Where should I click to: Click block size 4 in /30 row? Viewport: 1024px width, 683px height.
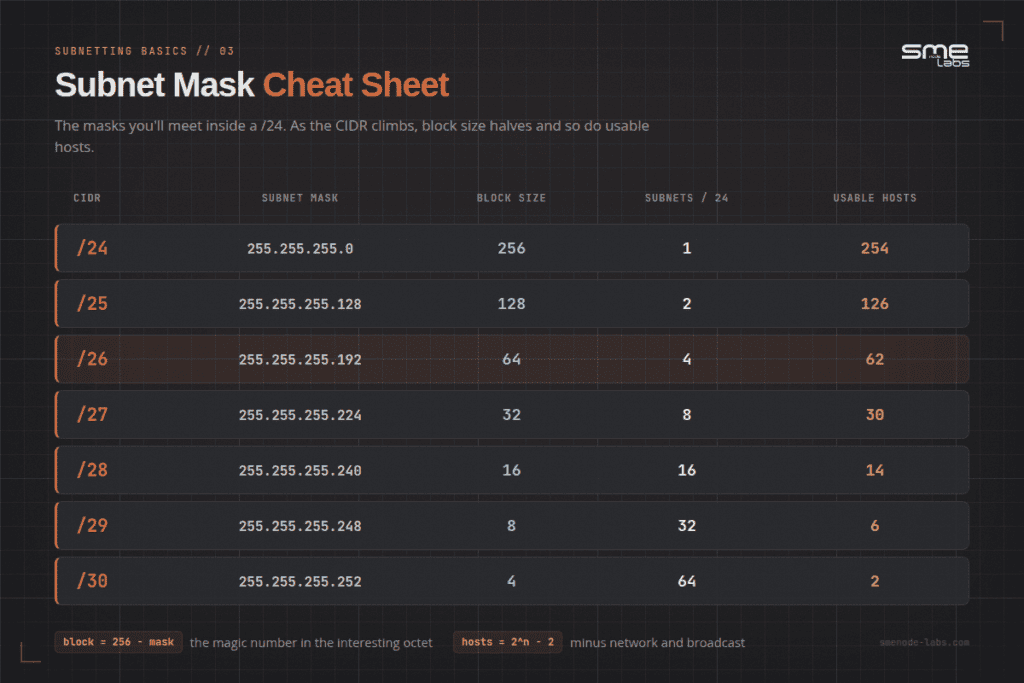511,581
